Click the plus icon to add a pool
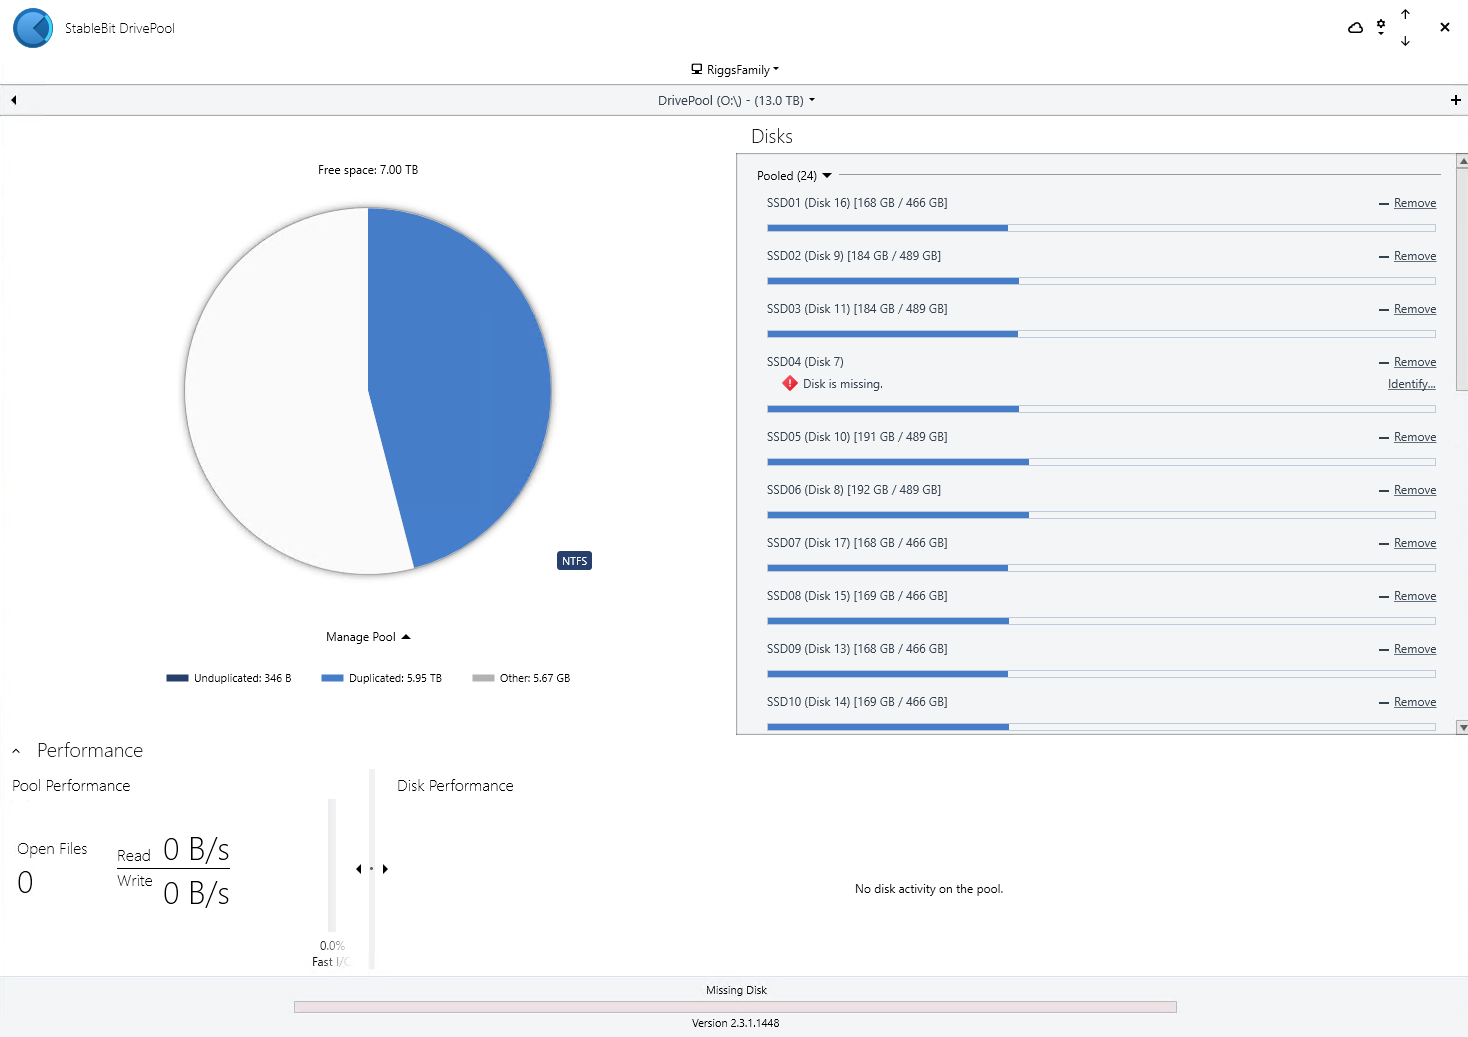Viewport: 1468px width, 1037px height. tap(1456, 100)
